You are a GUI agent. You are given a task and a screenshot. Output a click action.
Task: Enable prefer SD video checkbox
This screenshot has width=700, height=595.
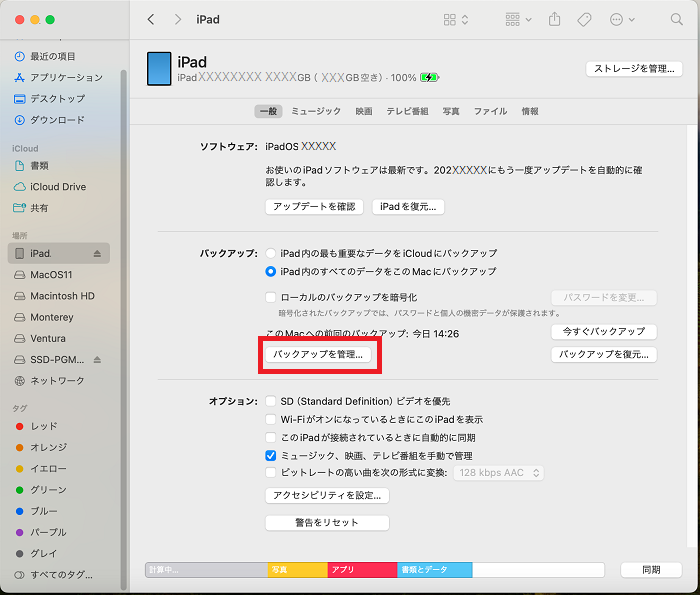tap(271, 401)
